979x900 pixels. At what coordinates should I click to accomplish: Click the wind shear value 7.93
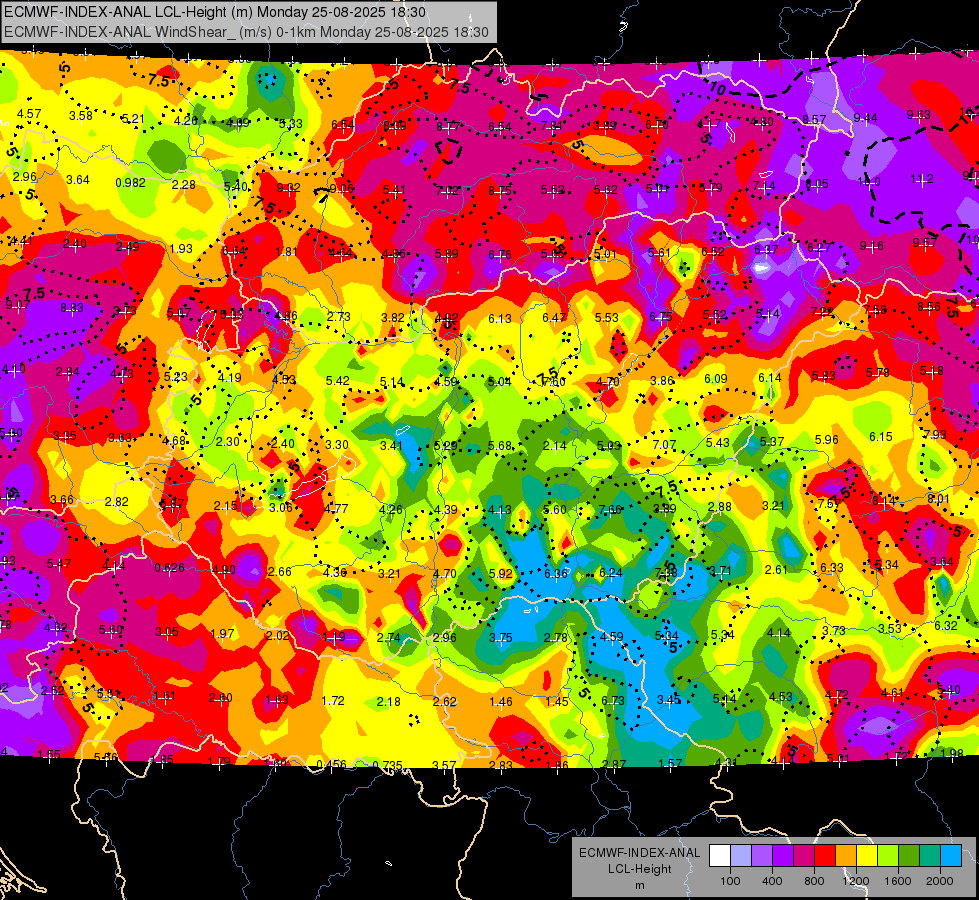(x=935, y=434)
